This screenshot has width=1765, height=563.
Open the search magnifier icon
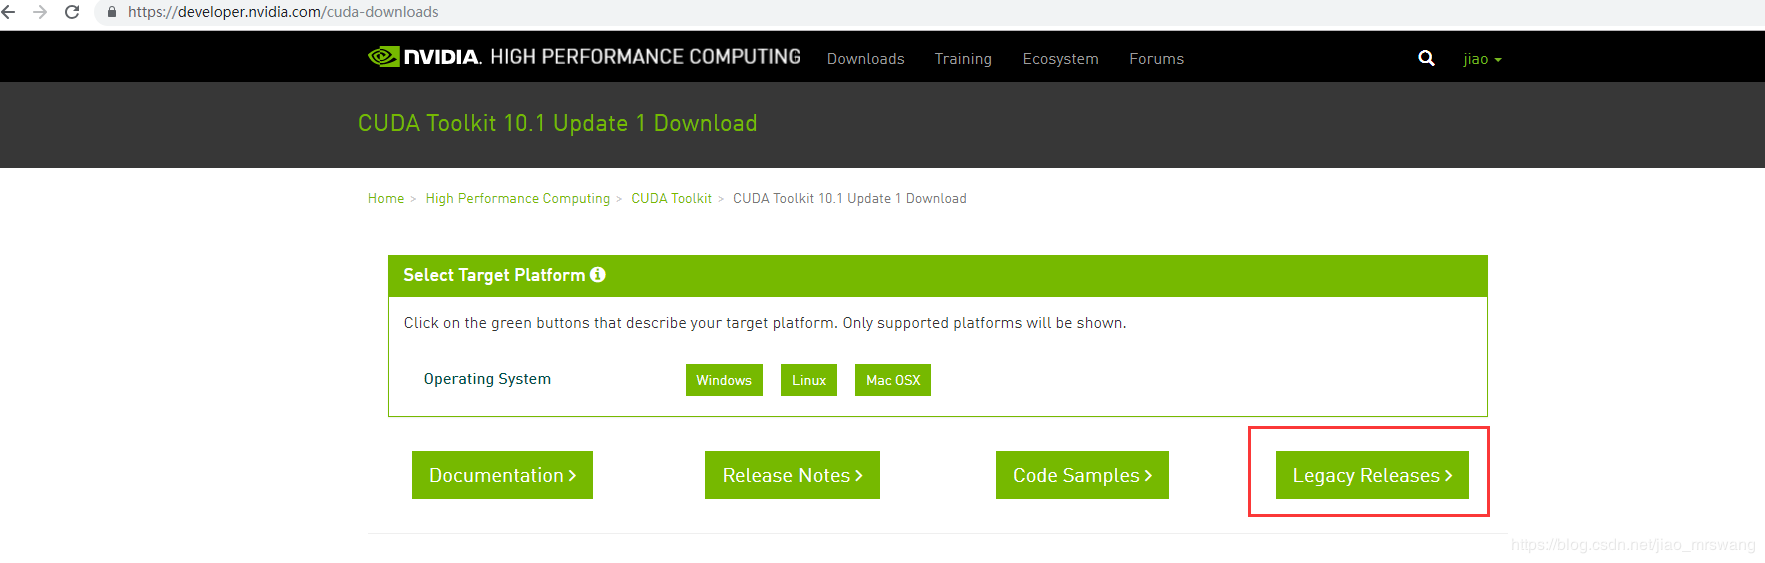click(x=1426, y=58)
